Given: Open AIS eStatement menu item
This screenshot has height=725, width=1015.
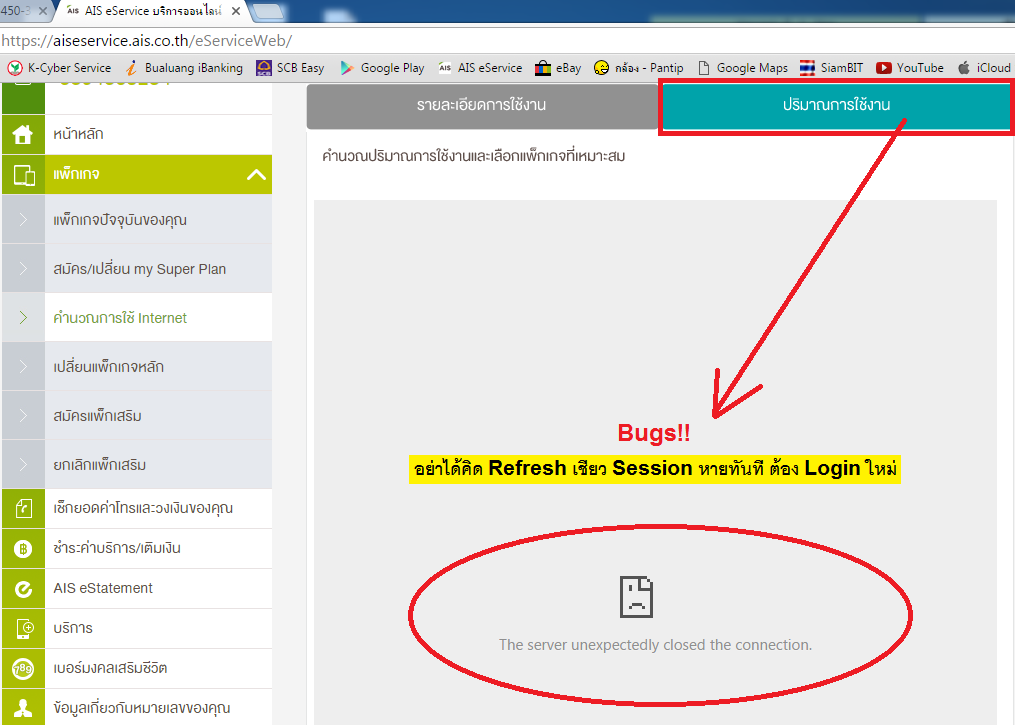Looking at the screenshot, I should tap(137, 589).
